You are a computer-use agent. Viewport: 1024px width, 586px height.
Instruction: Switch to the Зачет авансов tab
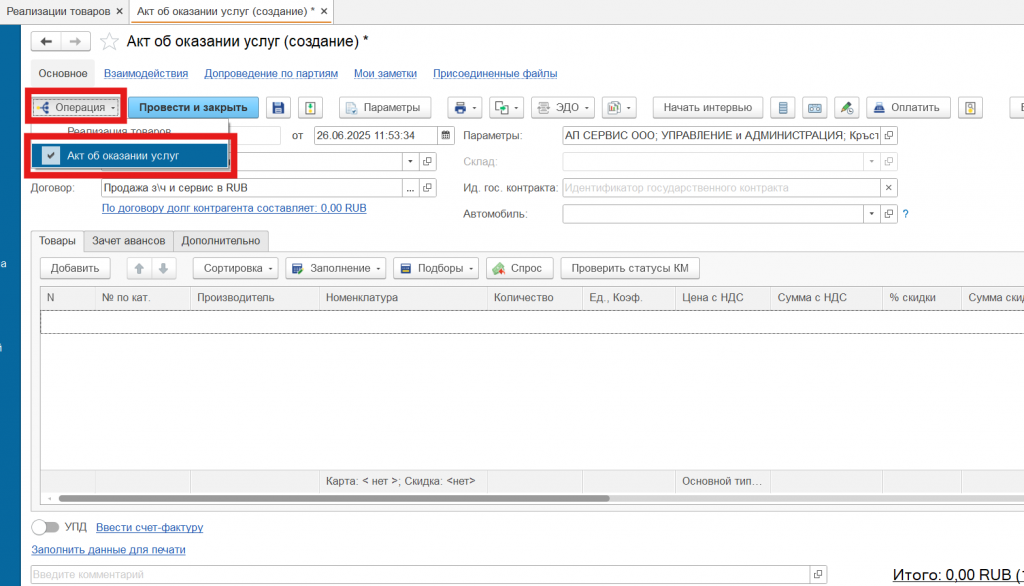[128, 240]
